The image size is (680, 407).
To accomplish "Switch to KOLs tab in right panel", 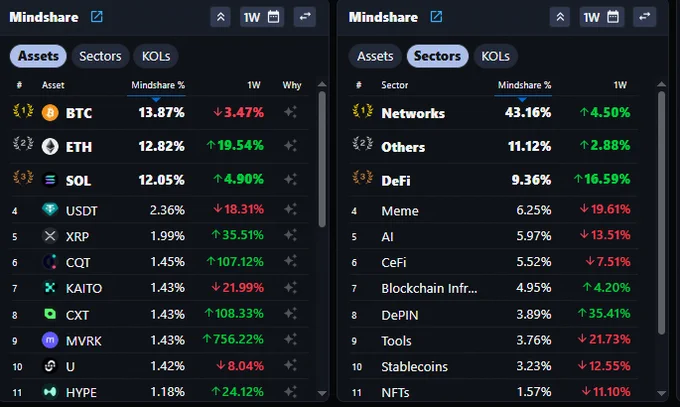I will (495, 56).
